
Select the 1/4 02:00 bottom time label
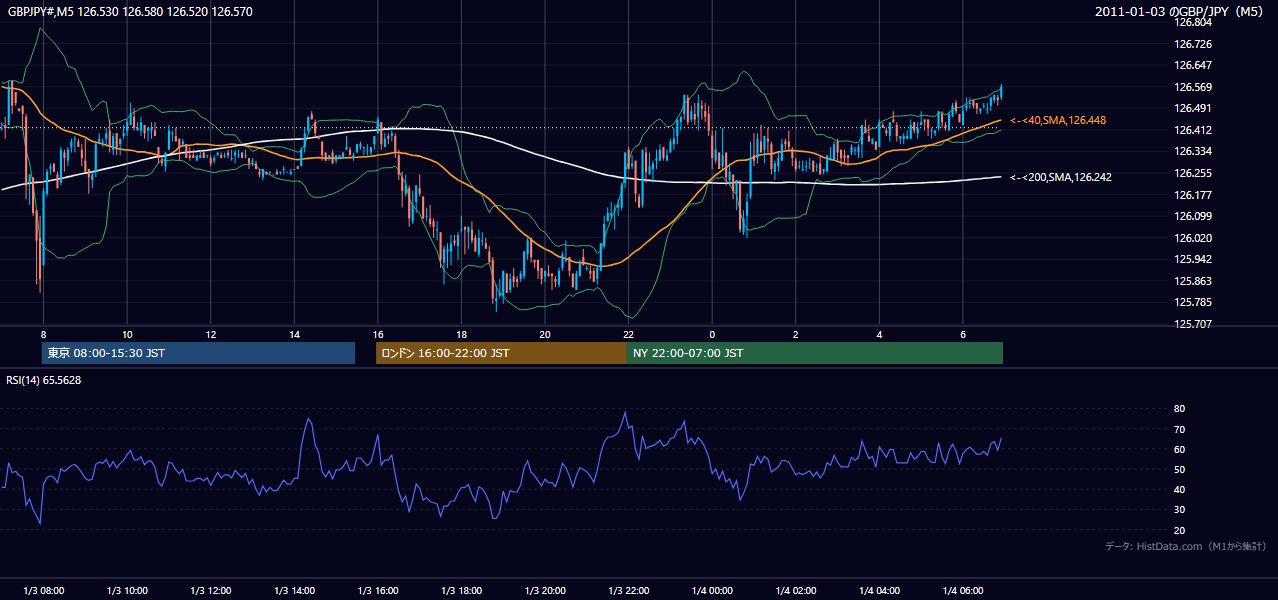point(796,590)
